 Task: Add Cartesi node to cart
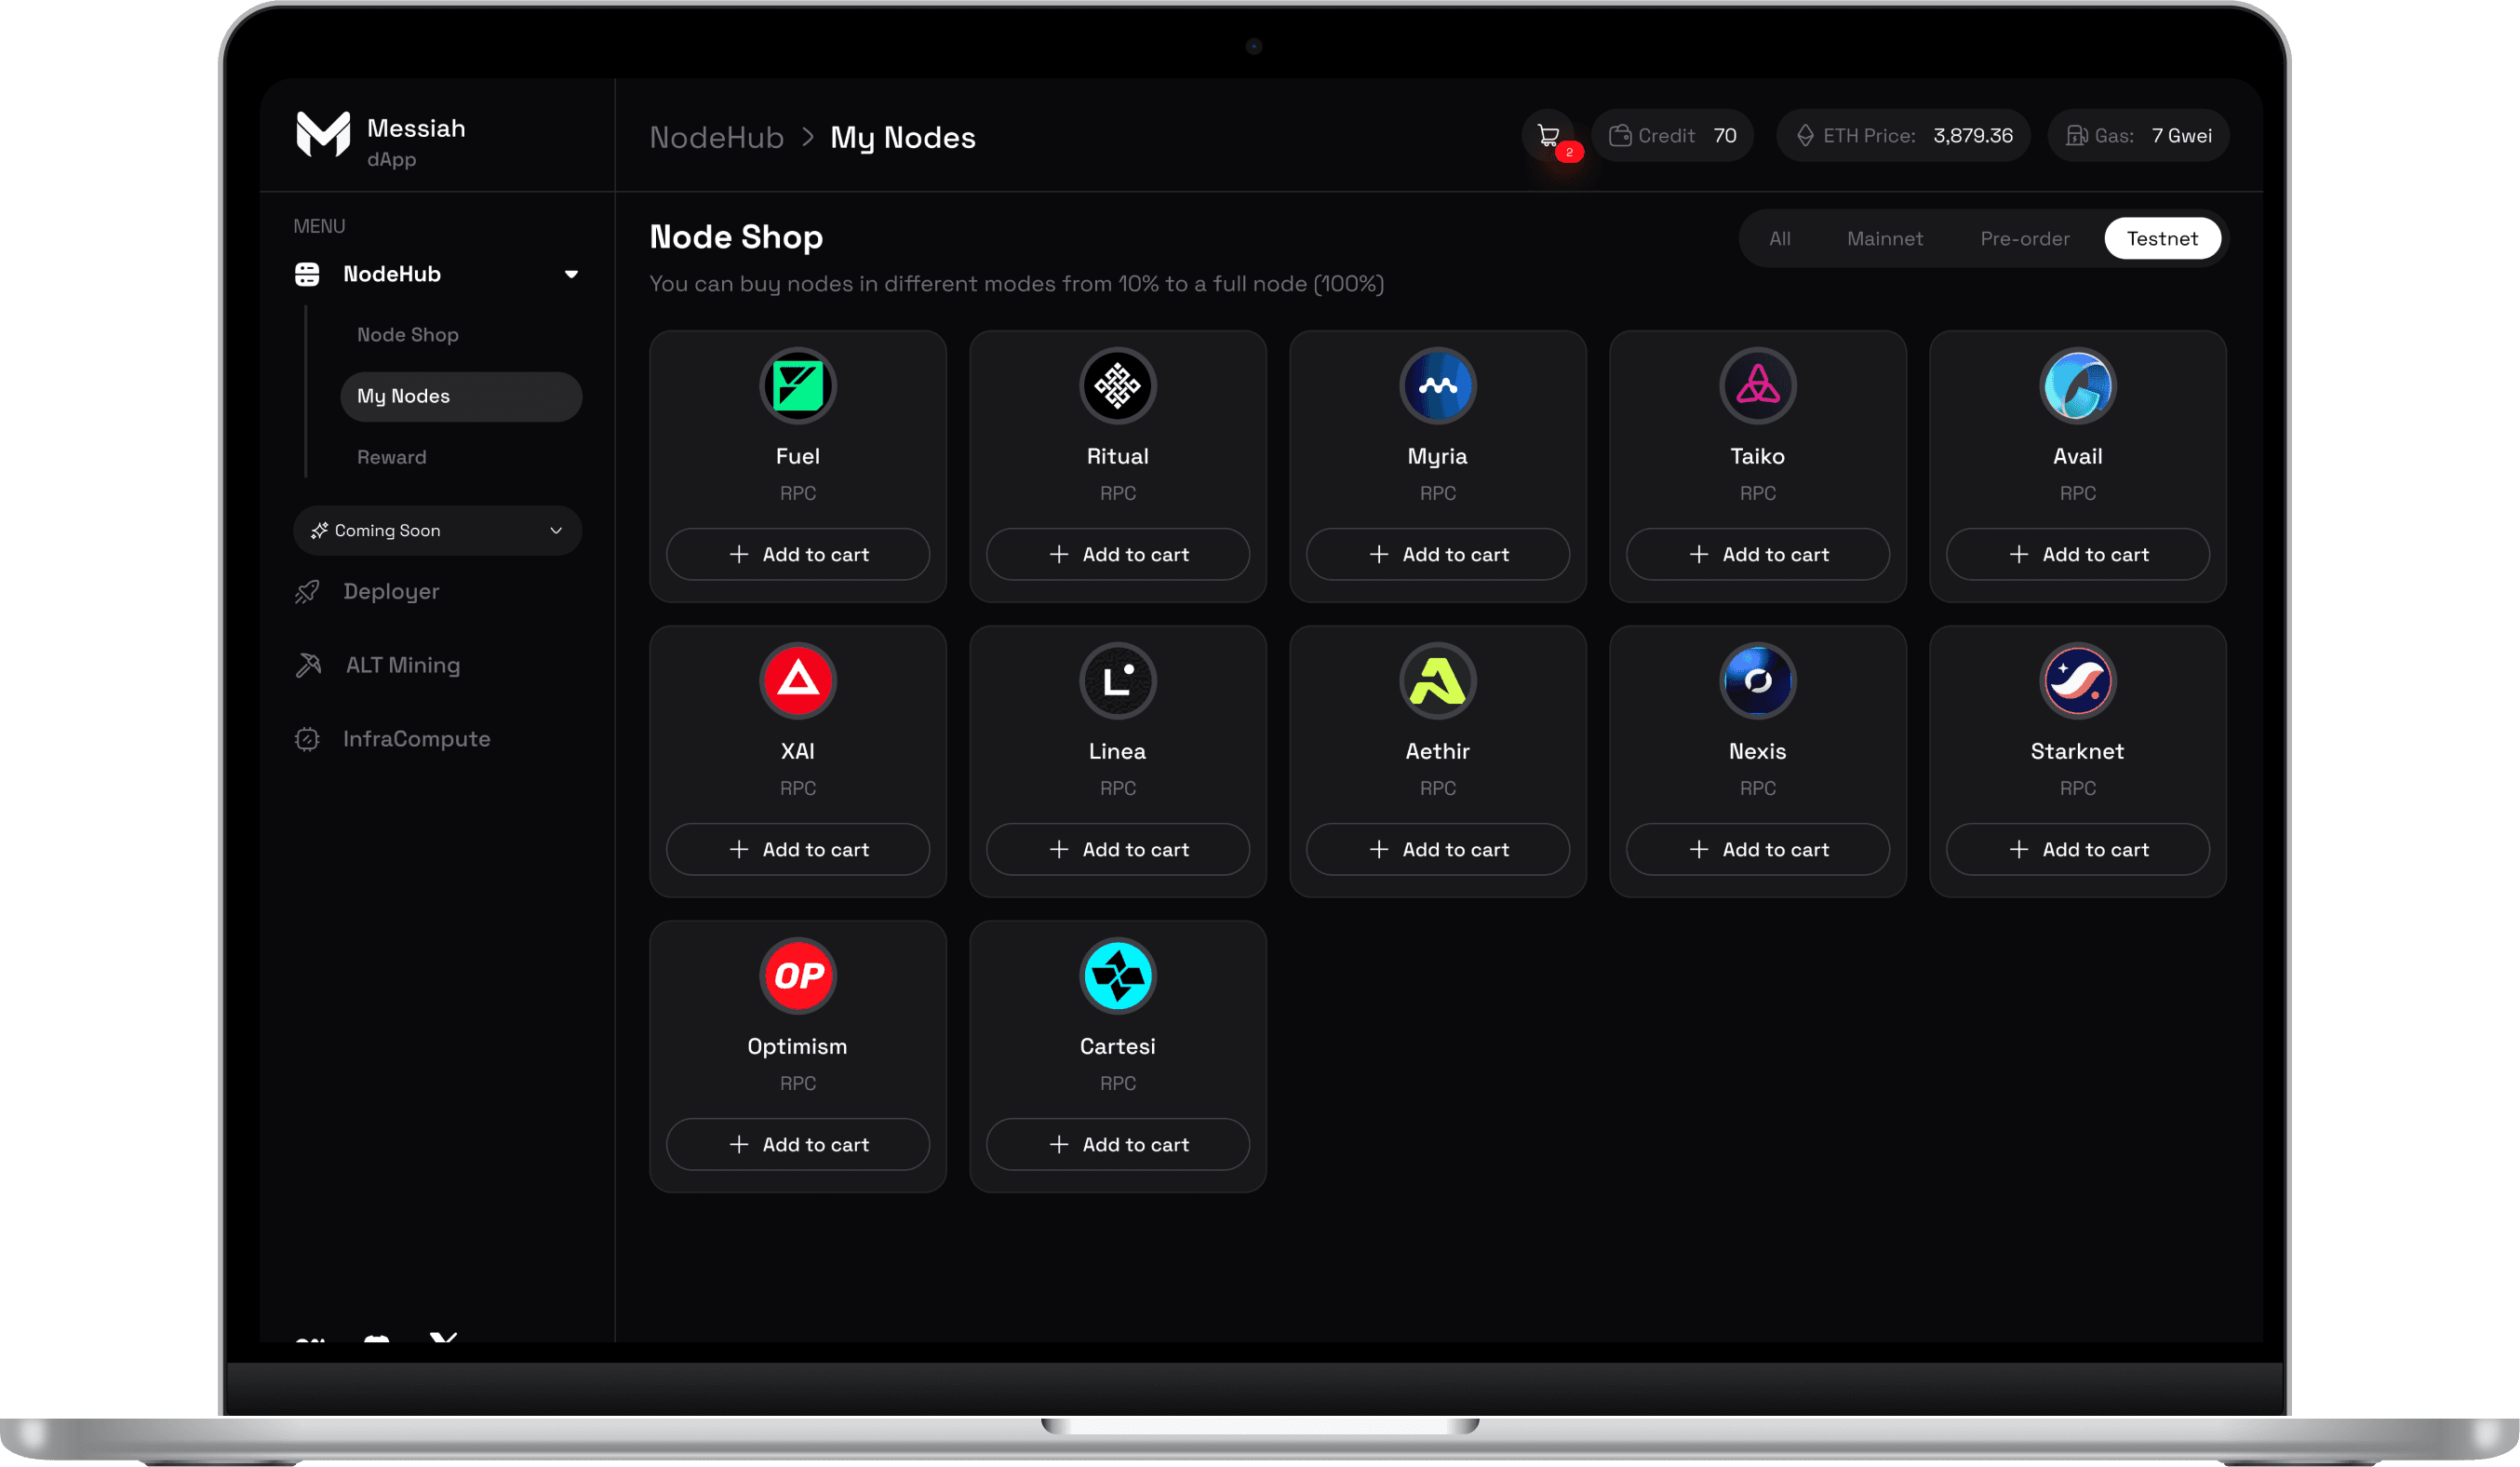point(1117,1144)
